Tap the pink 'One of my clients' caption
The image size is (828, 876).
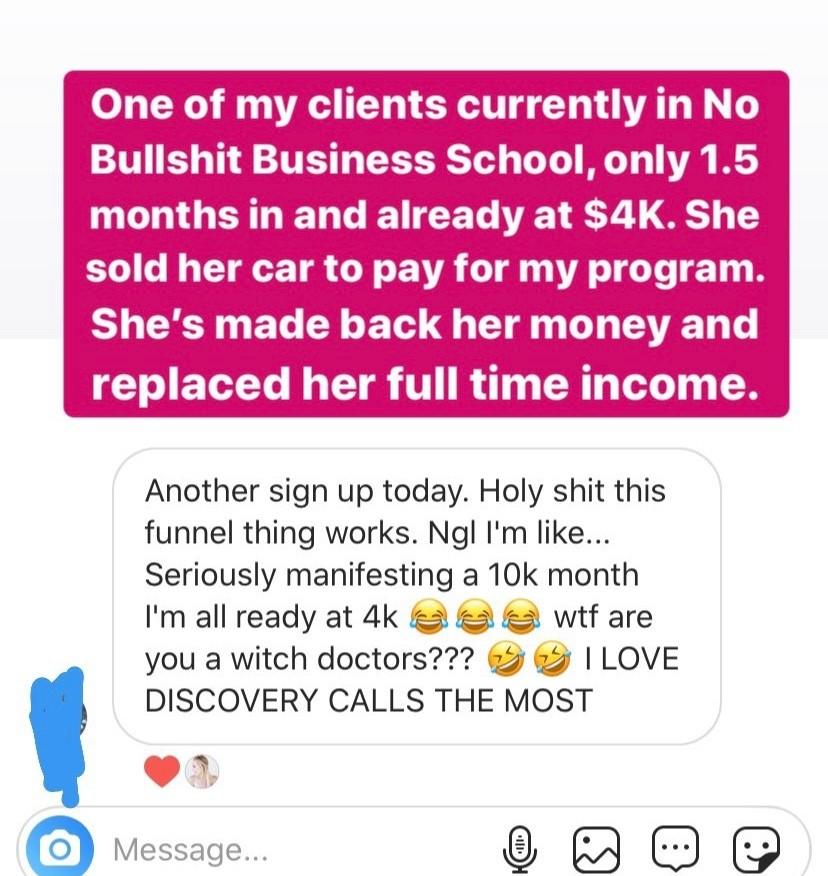(426, 244)
